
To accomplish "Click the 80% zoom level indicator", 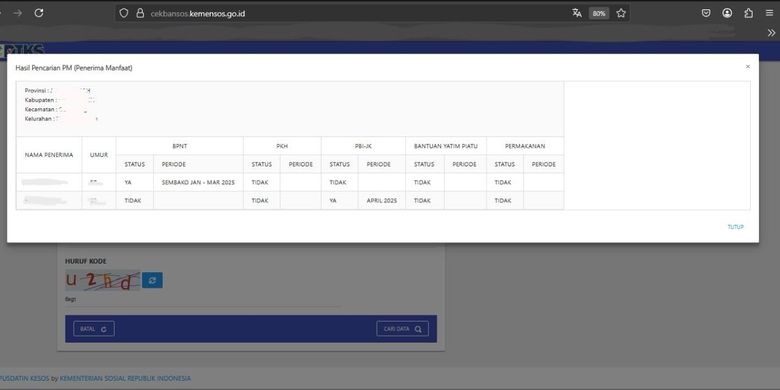I will (599, 13).
